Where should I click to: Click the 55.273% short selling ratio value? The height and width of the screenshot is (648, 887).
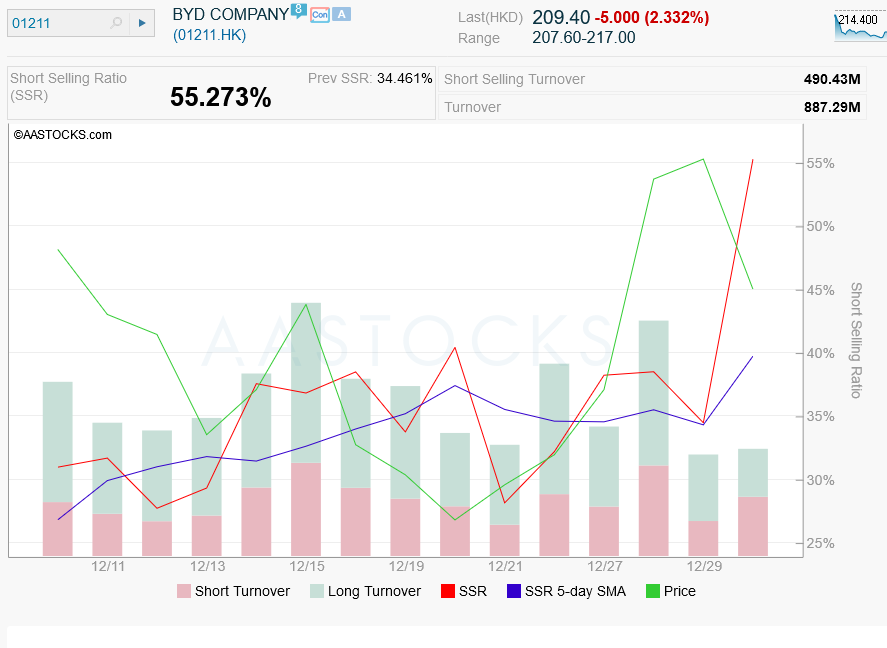[x=221, y=97]
